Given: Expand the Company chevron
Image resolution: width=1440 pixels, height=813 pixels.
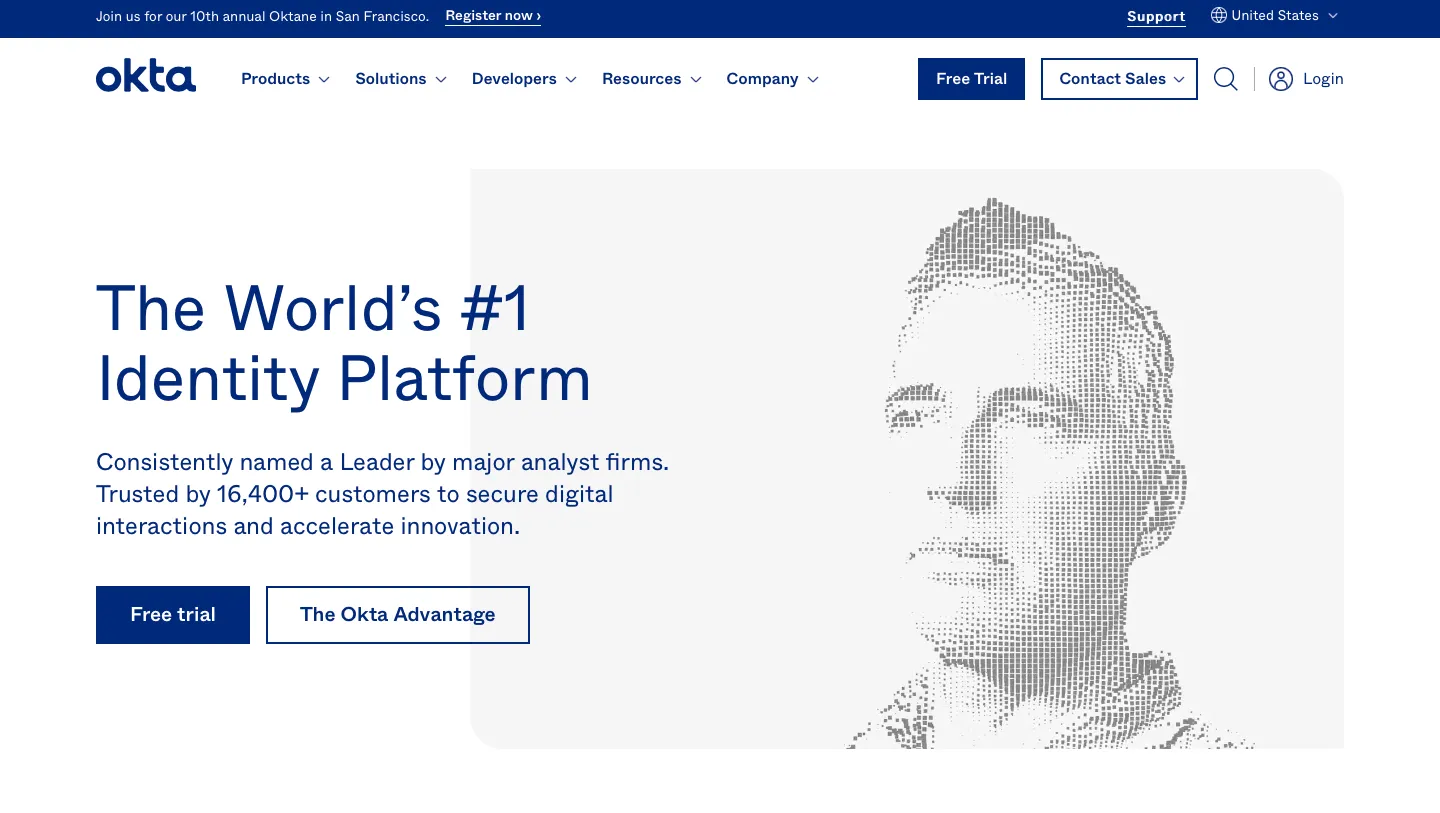Looking at the screenshot, I should [813, 80].
